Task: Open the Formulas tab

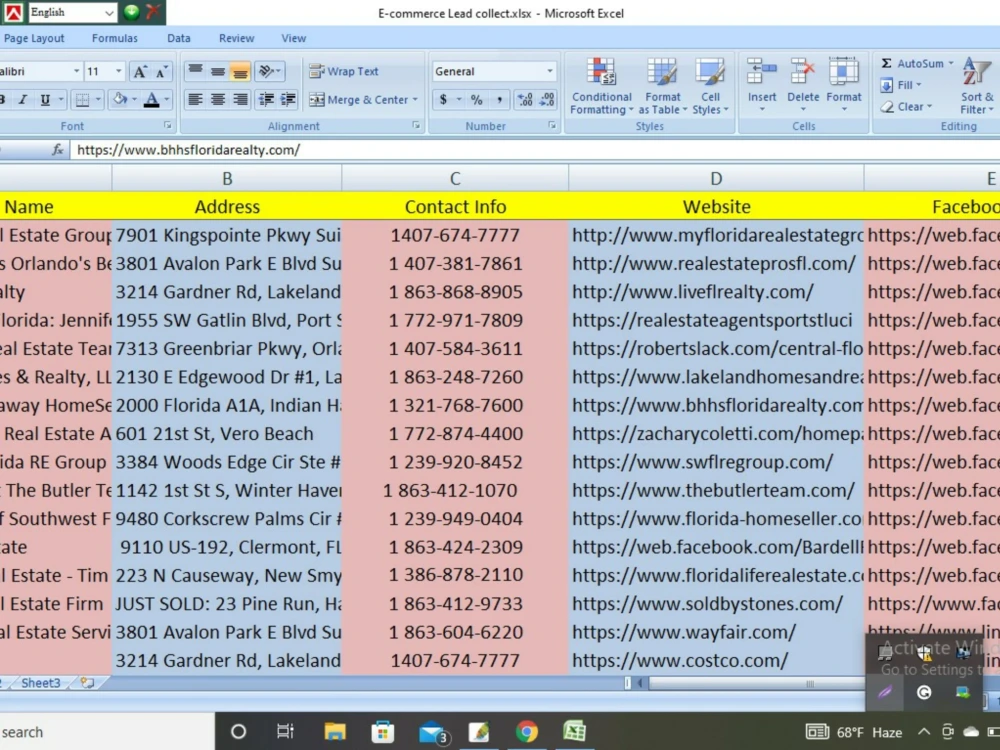Action: tap(115, 38)
